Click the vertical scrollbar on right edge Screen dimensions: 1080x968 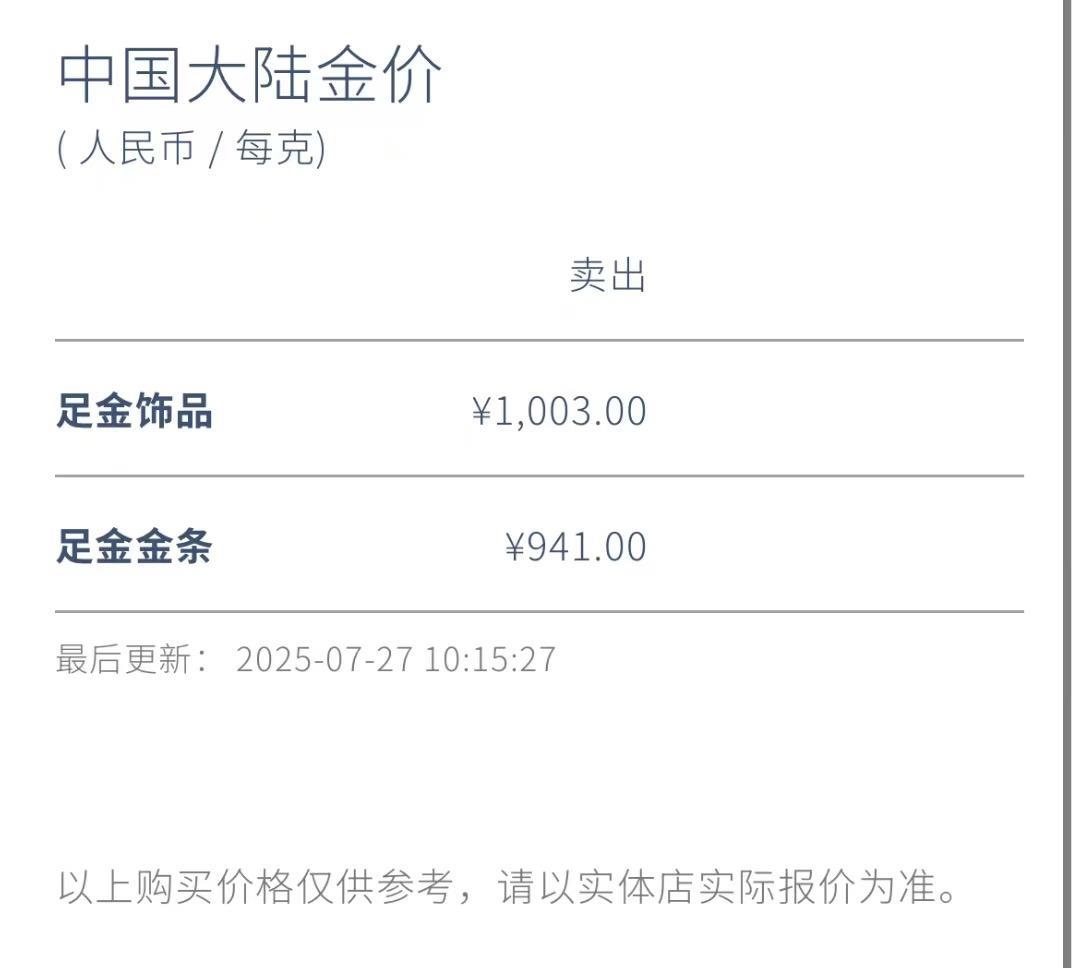[1067, 484]
